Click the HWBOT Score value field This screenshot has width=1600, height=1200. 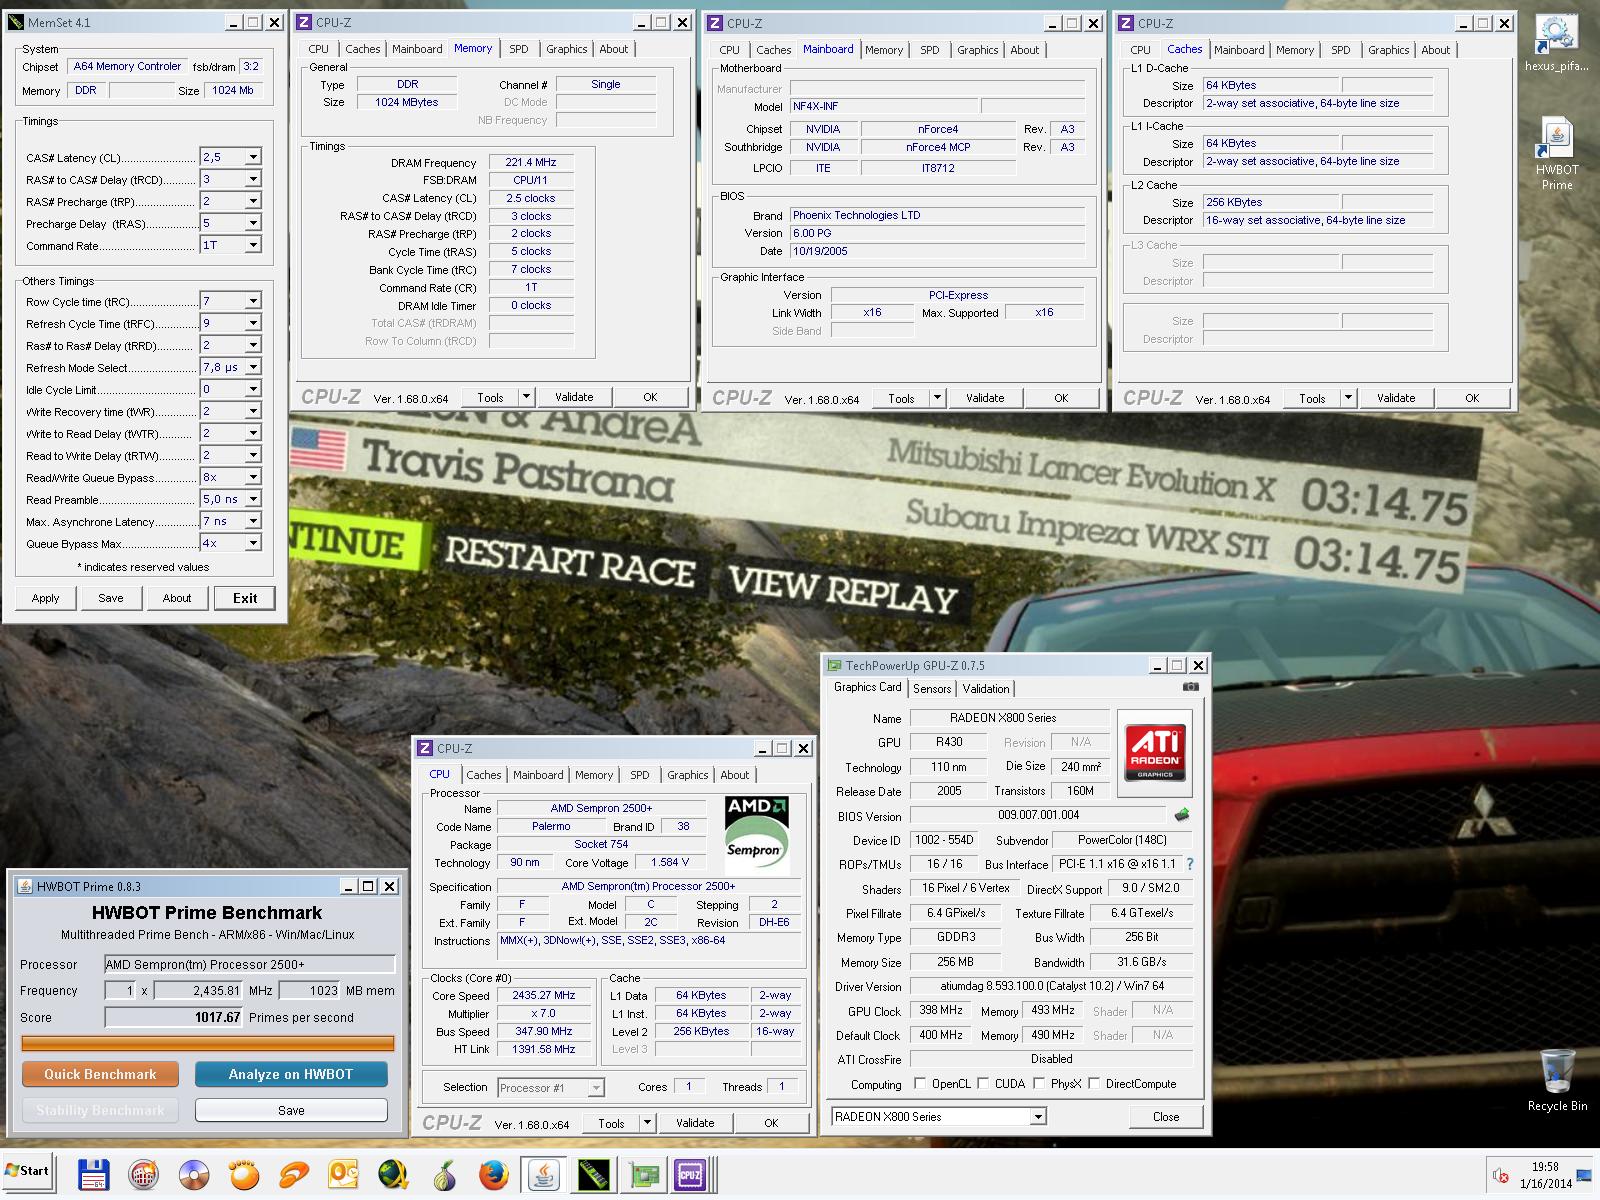tap(174, 1017)
